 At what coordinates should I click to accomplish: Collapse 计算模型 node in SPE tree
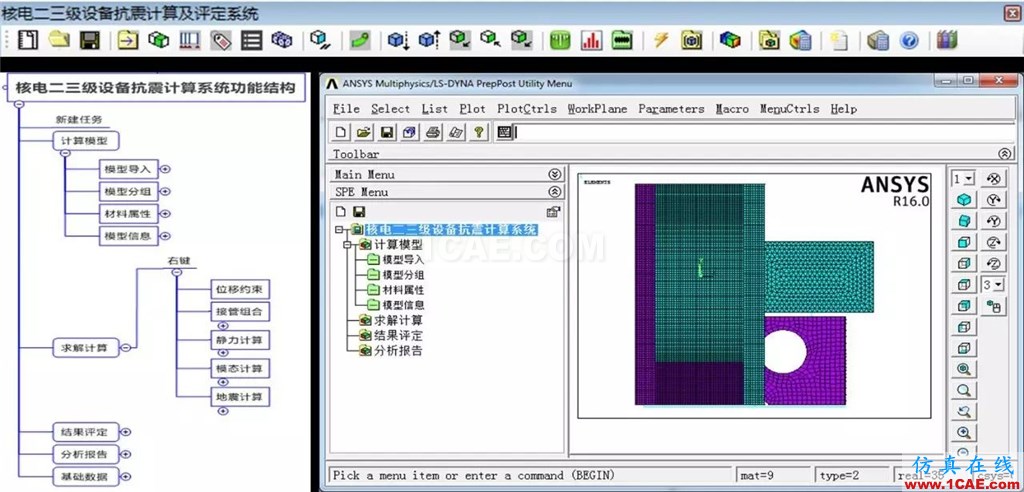pyautogui.click(x=347, y=245)
